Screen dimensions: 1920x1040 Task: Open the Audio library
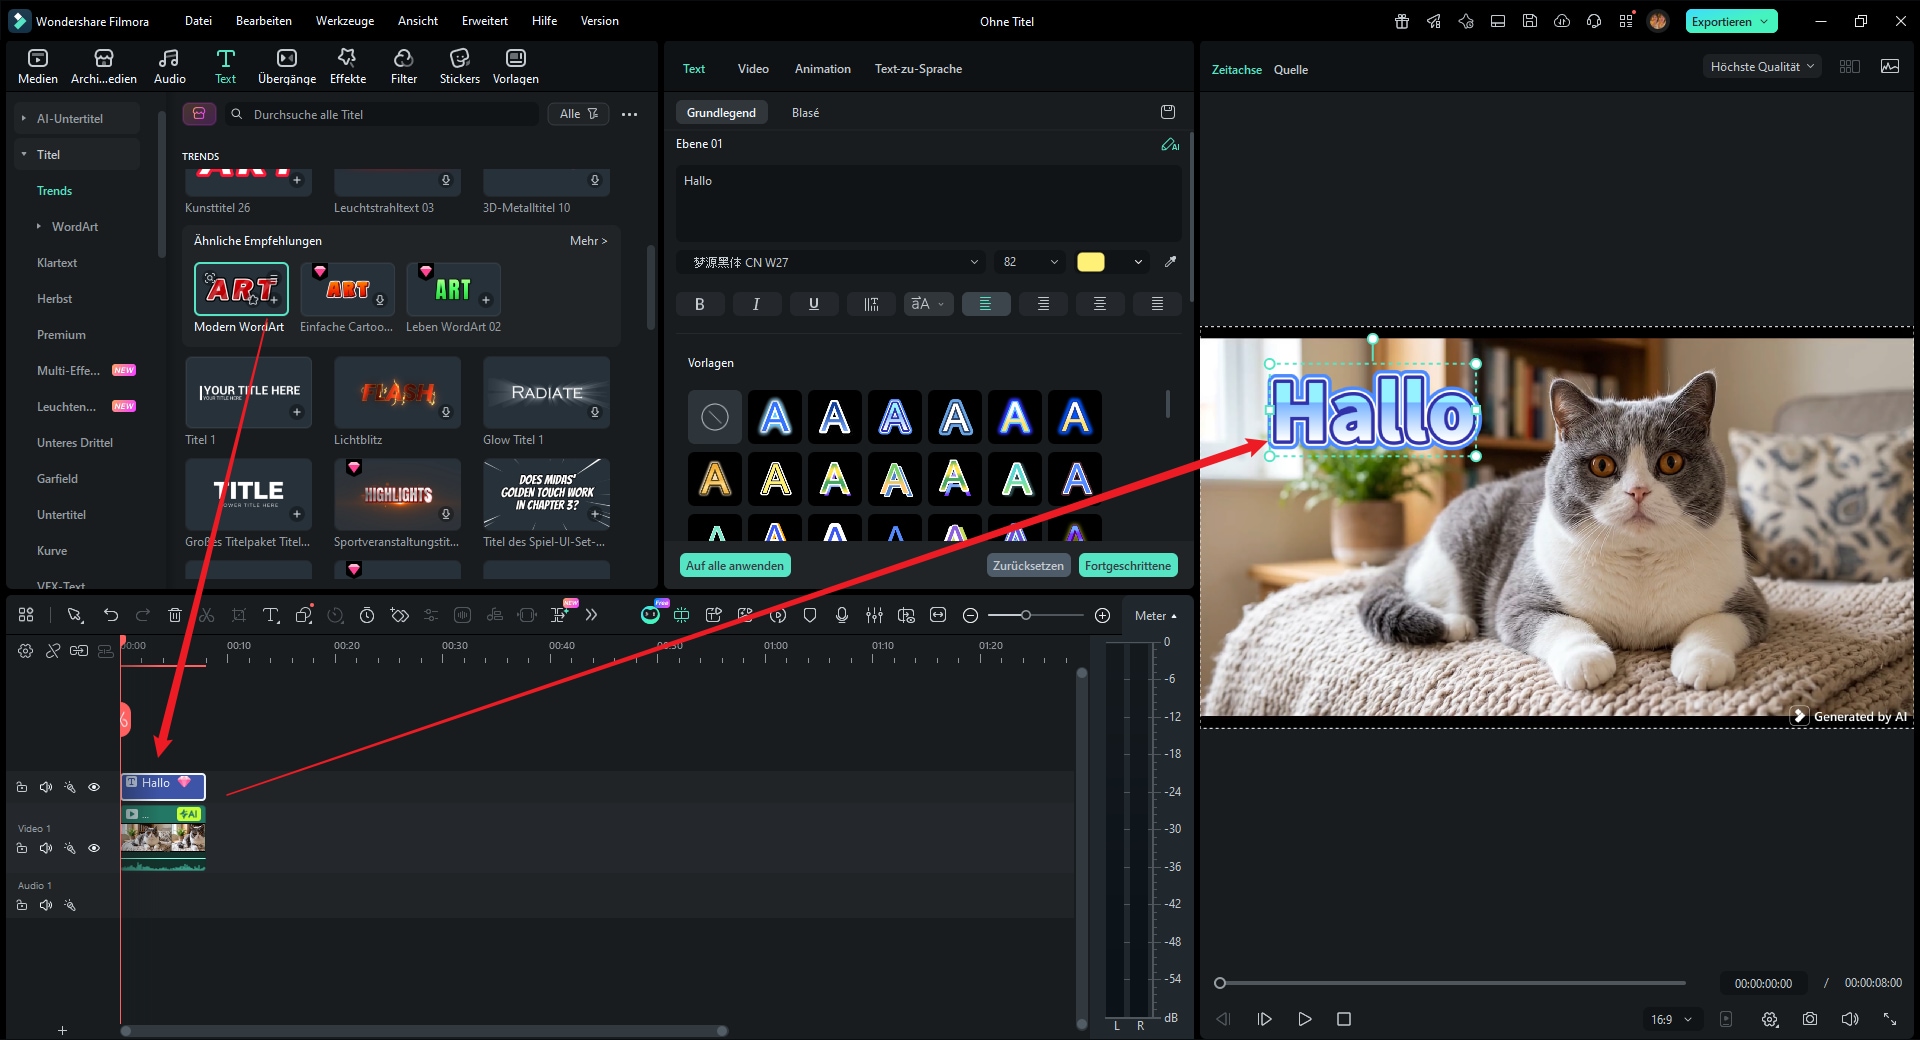[x=169, y=66]
